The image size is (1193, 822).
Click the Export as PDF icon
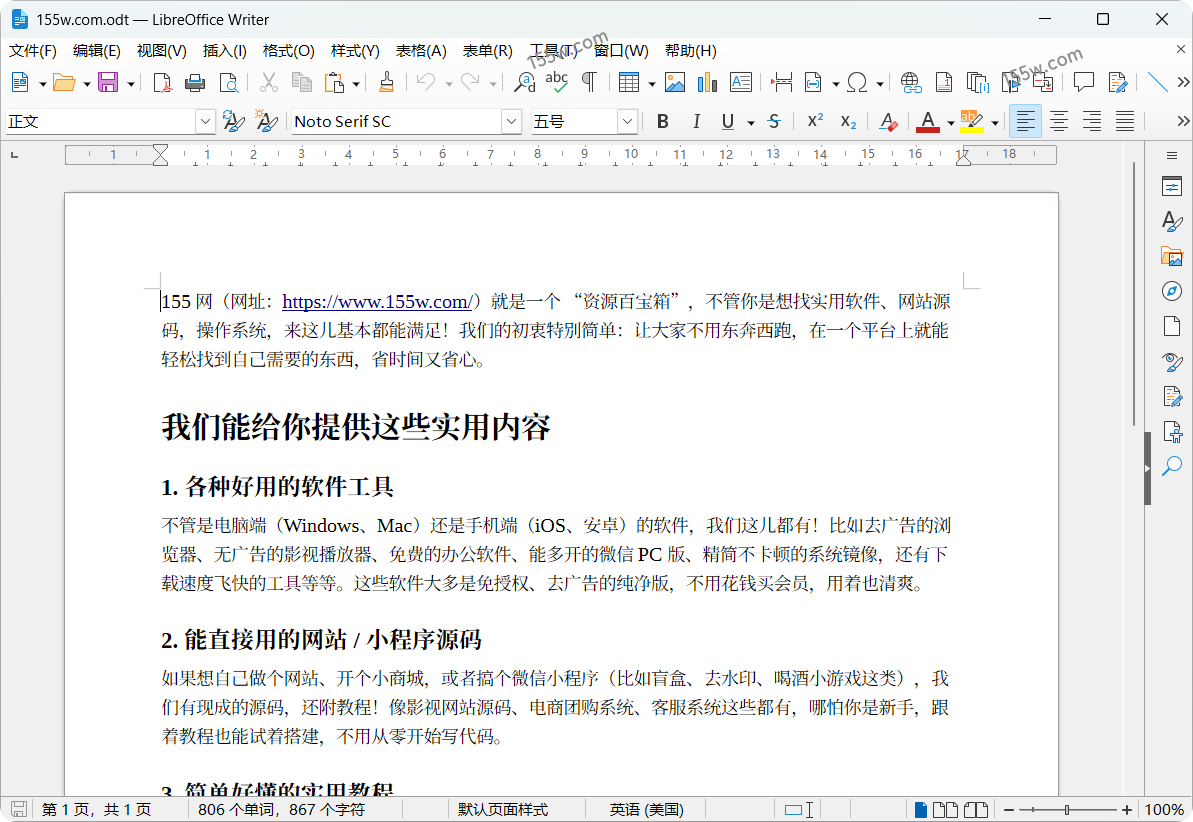click(162, 83)
